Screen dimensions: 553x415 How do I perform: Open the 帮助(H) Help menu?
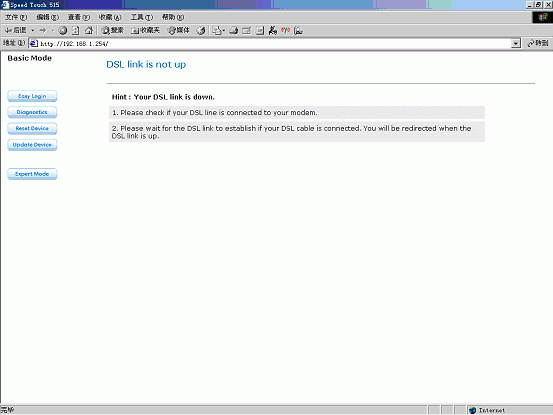click(173, 17)
